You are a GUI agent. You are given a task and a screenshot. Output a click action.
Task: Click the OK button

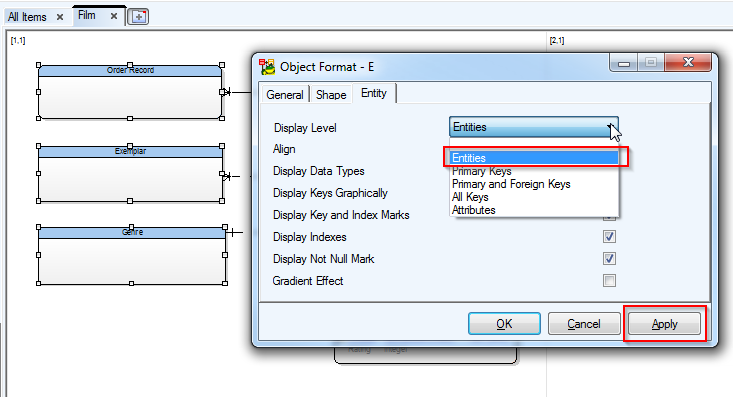pyautogui.click(x=504, y=324)
